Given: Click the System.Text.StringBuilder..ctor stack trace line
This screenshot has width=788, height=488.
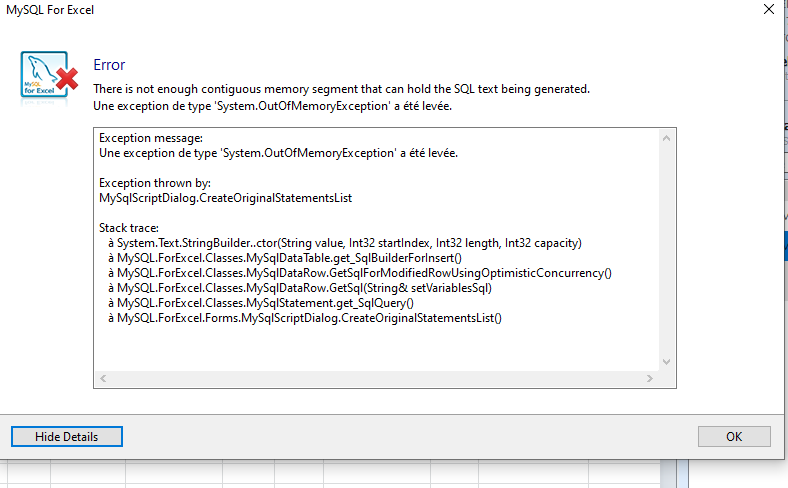Looking at the screenshot, I should click(x=345, y=243).
